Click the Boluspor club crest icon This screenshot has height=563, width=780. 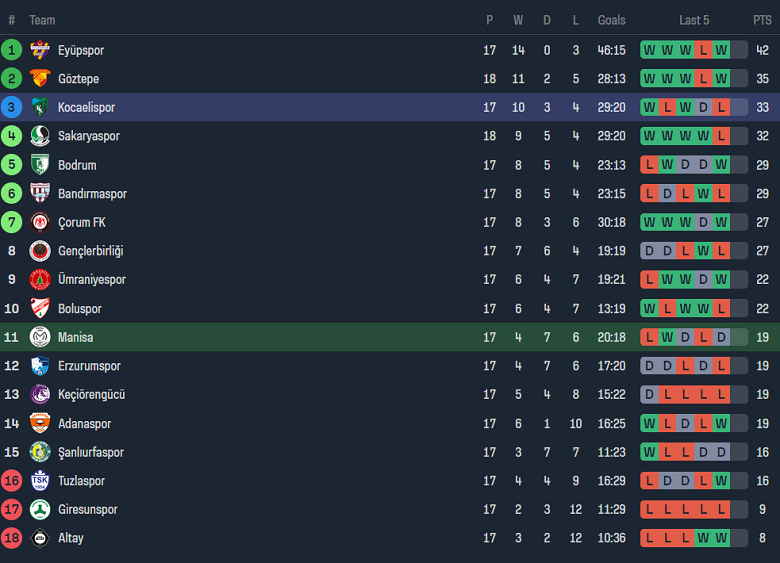click(x=40, y=308)
